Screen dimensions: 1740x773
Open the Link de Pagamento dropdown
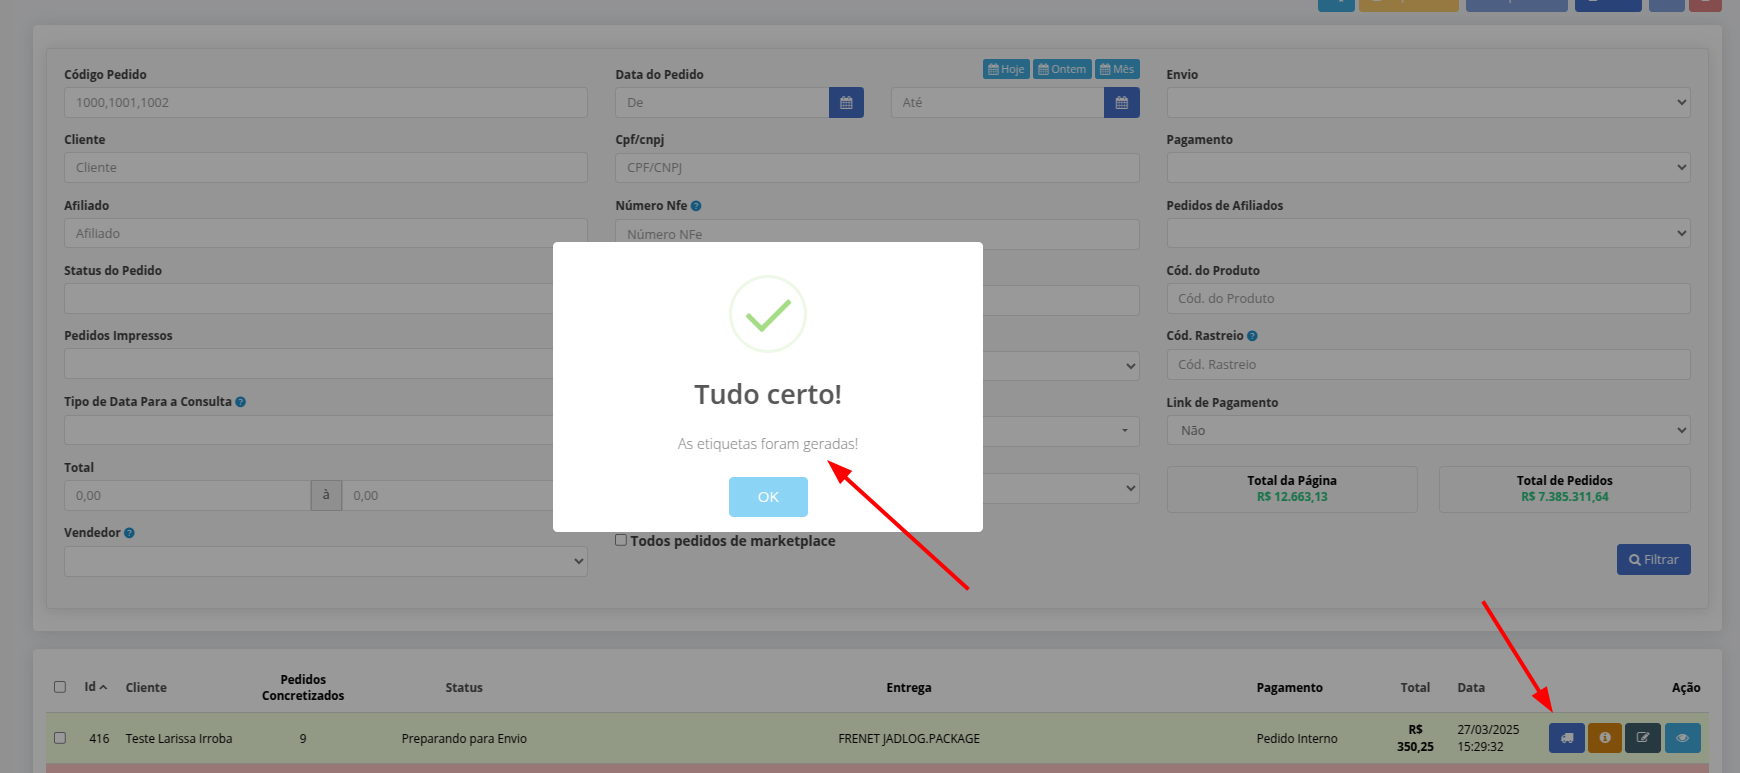(x=1427, y=430)
